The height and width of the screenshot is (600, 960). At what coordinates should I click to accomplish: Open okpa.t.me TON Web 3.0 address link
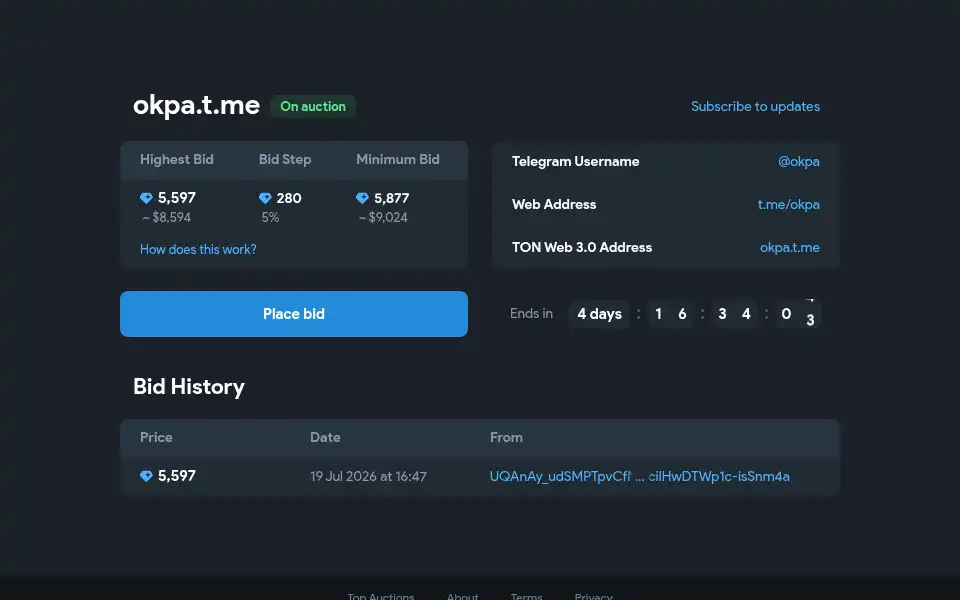(790, 247)
